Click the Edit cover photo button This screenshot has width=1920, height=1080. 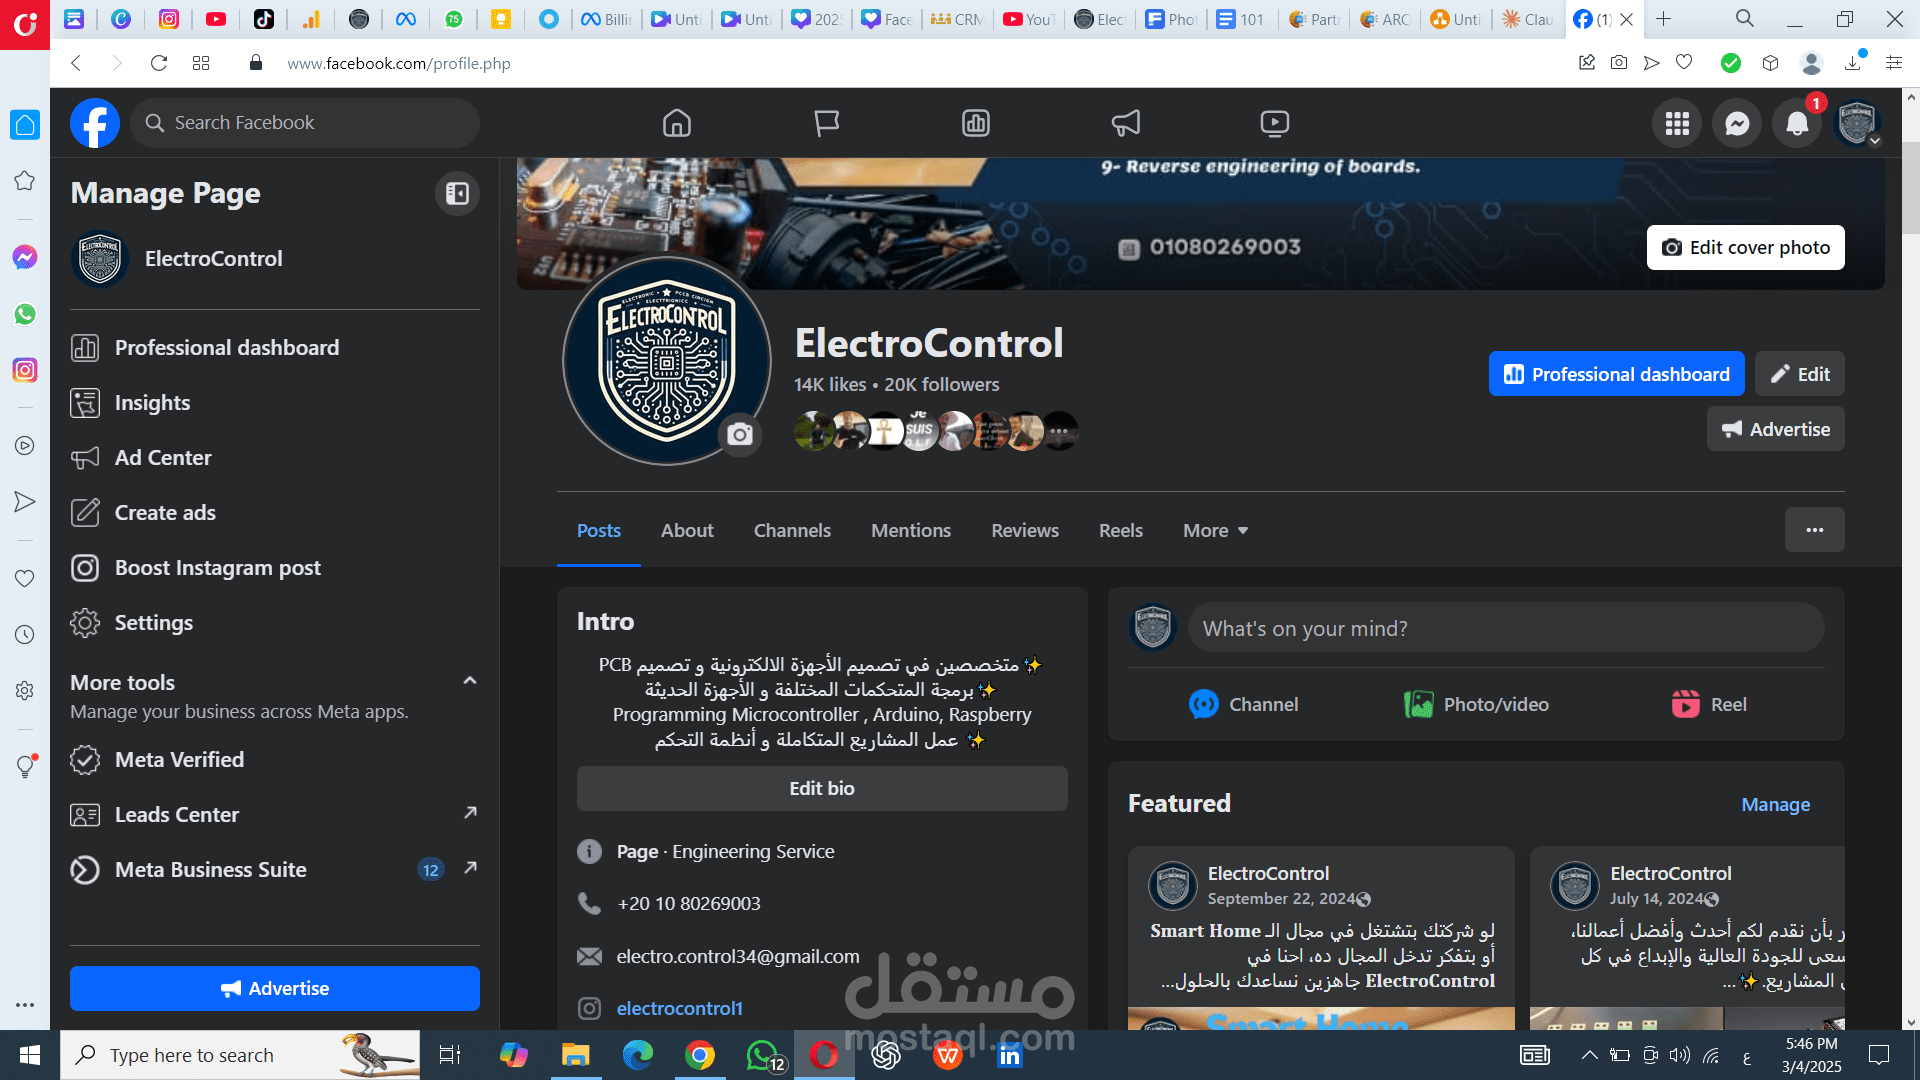click(1745, 247)
